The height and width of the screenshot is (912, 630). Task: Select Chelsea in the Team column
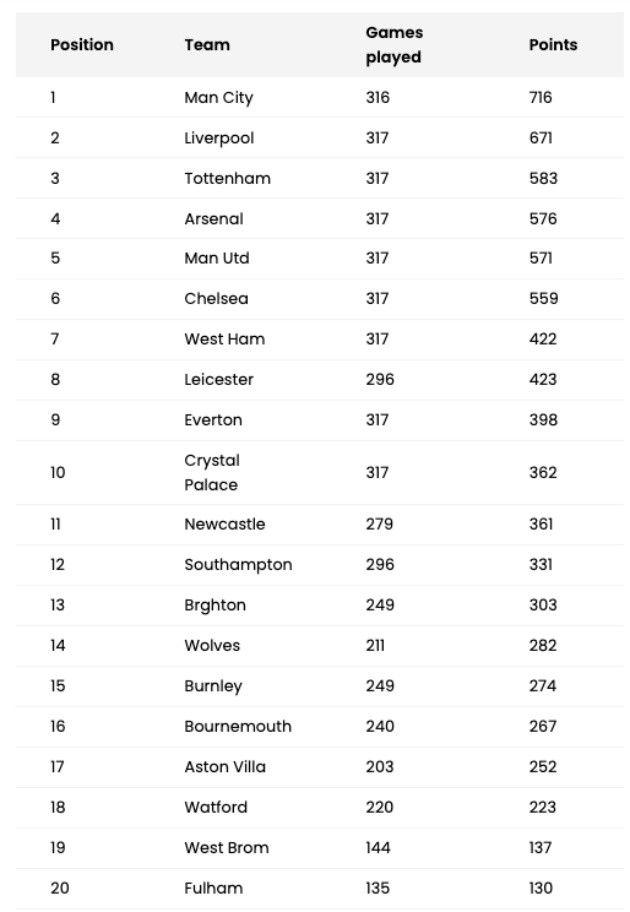tap(216, 299)
